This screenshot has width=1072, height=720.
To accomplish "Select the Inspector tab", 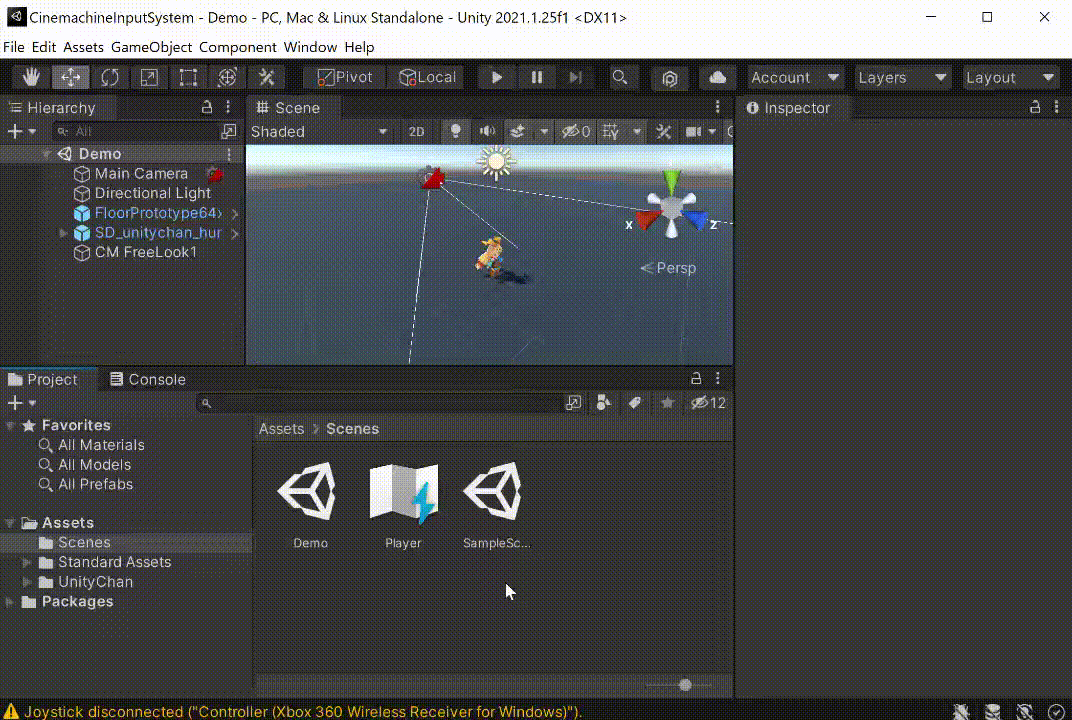I will (x=788, y=108).
